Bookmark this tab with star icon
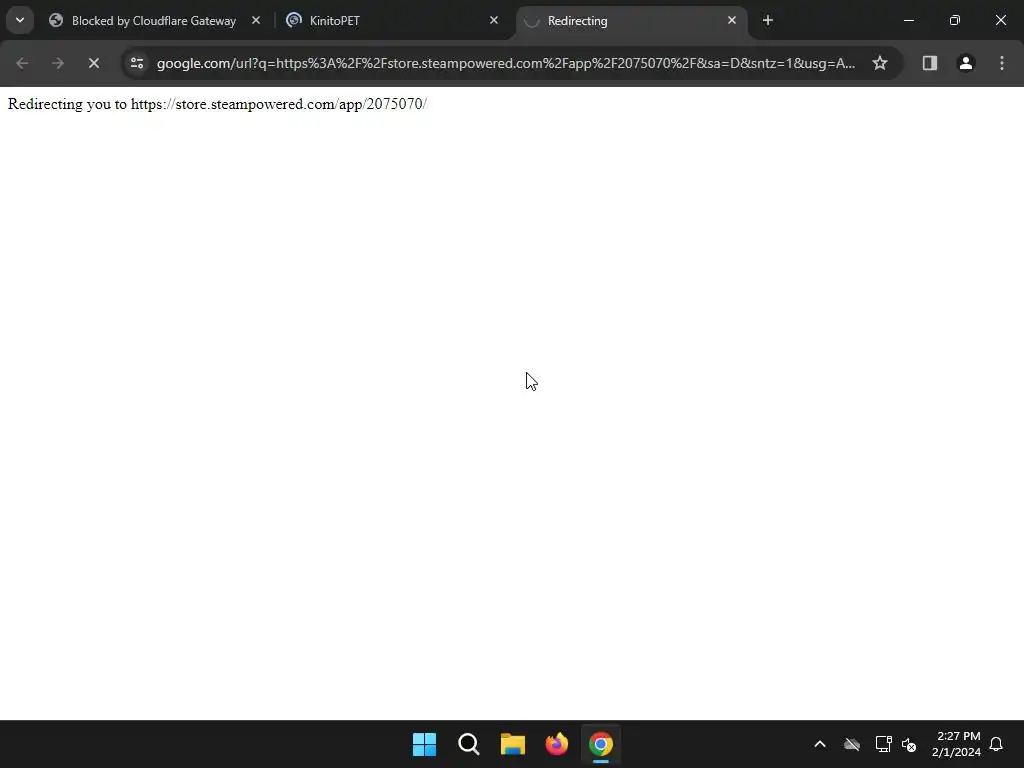Image resolution: width=1024 pixels, height=768 pixels. point(880,63)
